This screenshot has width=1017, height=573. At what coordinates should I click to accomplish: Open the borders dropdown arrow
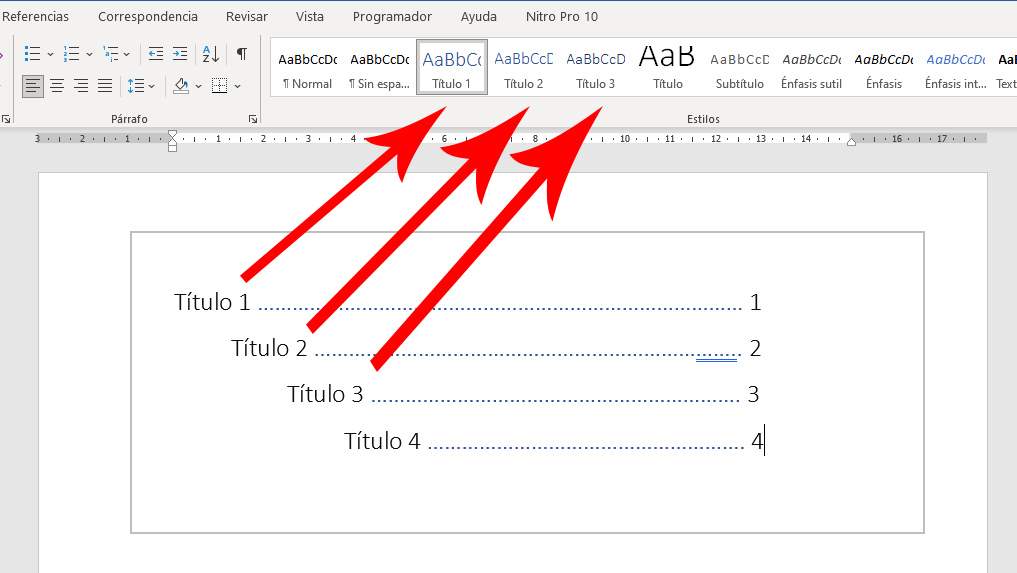pos(238,86)
